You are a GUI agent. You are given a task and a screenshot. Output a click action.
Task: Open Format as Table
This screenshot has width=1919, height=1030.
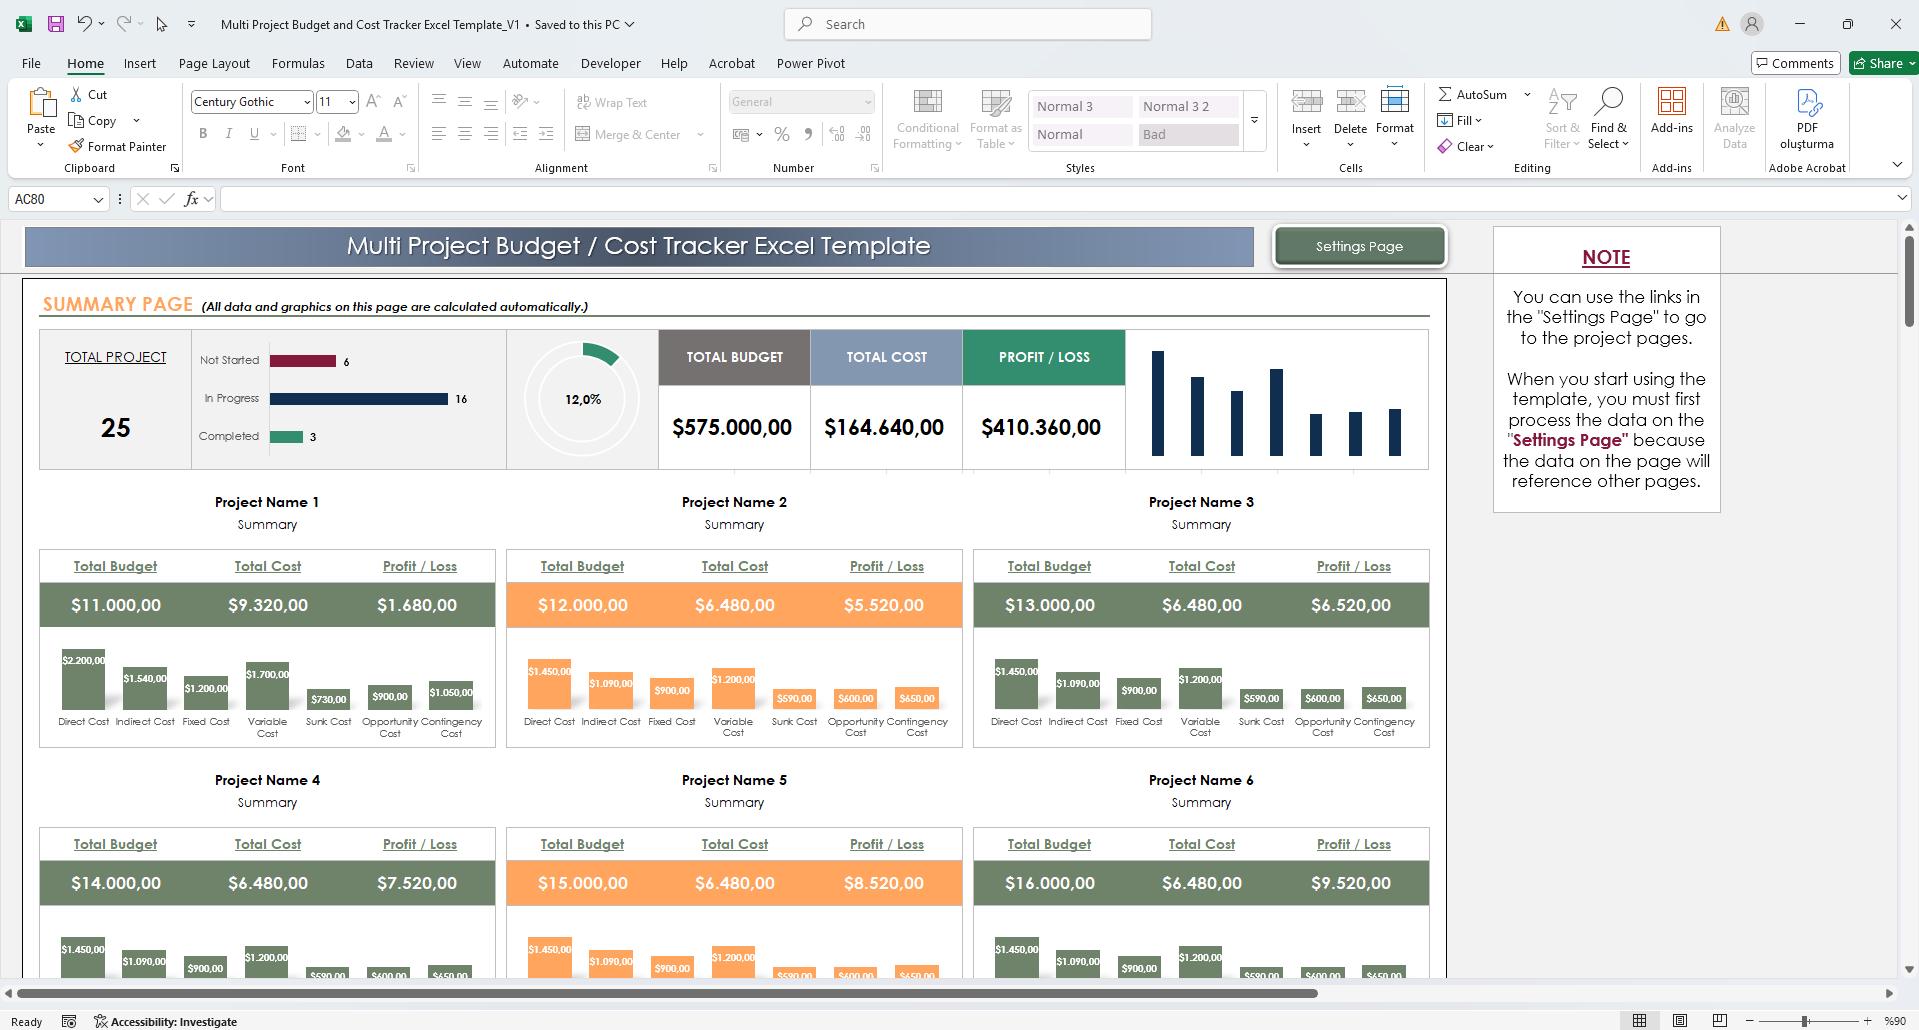tap(995, 119)
